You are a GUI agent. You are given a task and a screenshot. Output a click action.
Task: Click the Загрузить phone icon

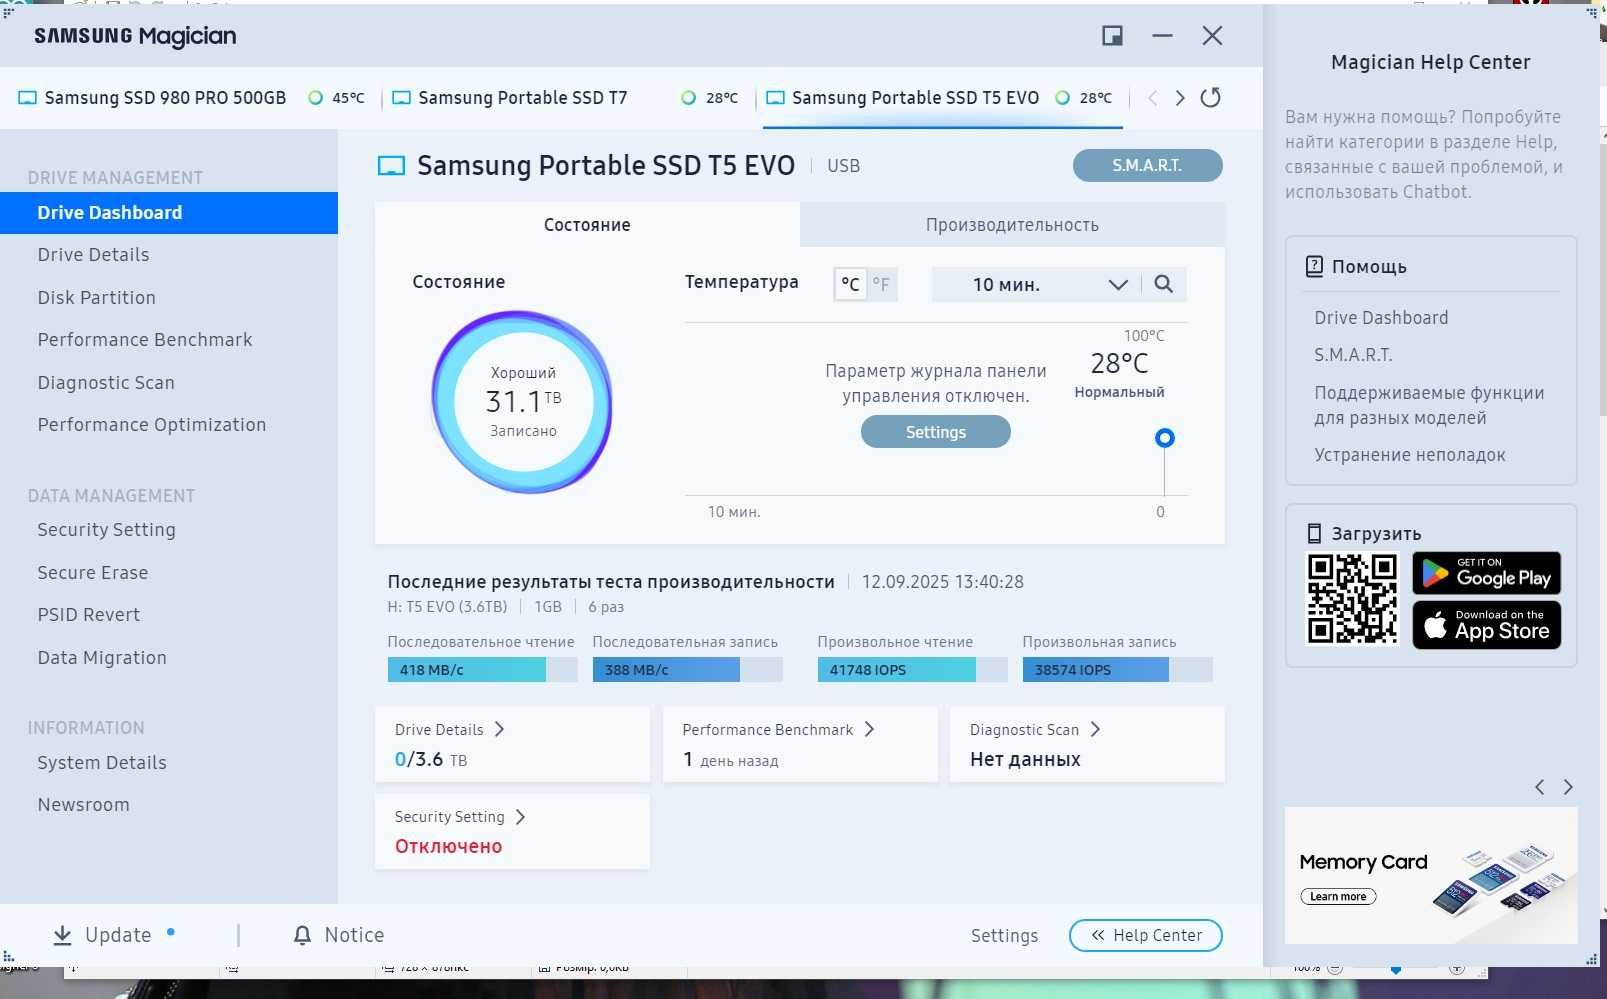tap(1314, 533)
